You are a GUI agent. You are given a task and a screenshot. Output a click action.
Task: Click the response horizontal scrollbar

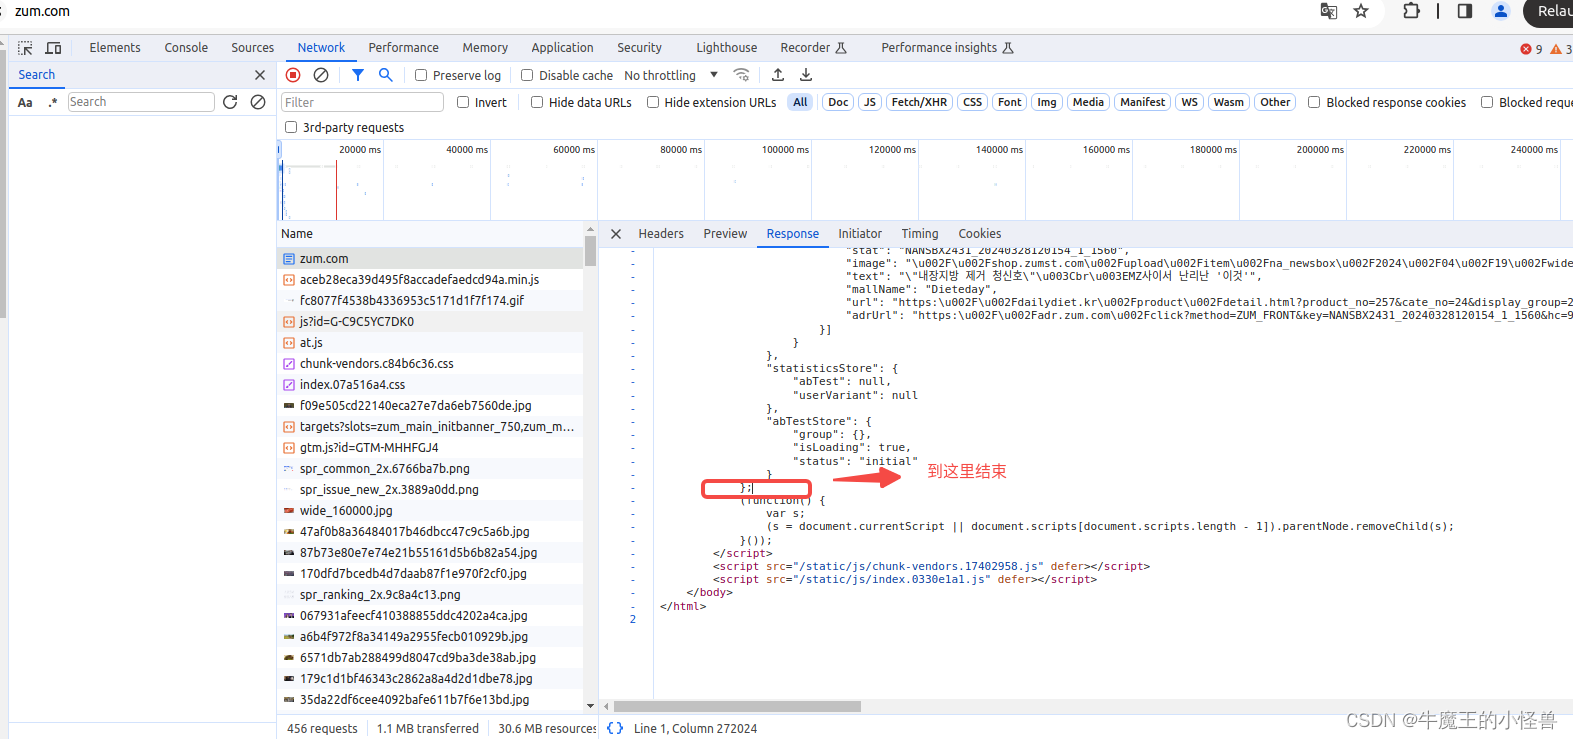pyautogui.click(x=737, y=706)
